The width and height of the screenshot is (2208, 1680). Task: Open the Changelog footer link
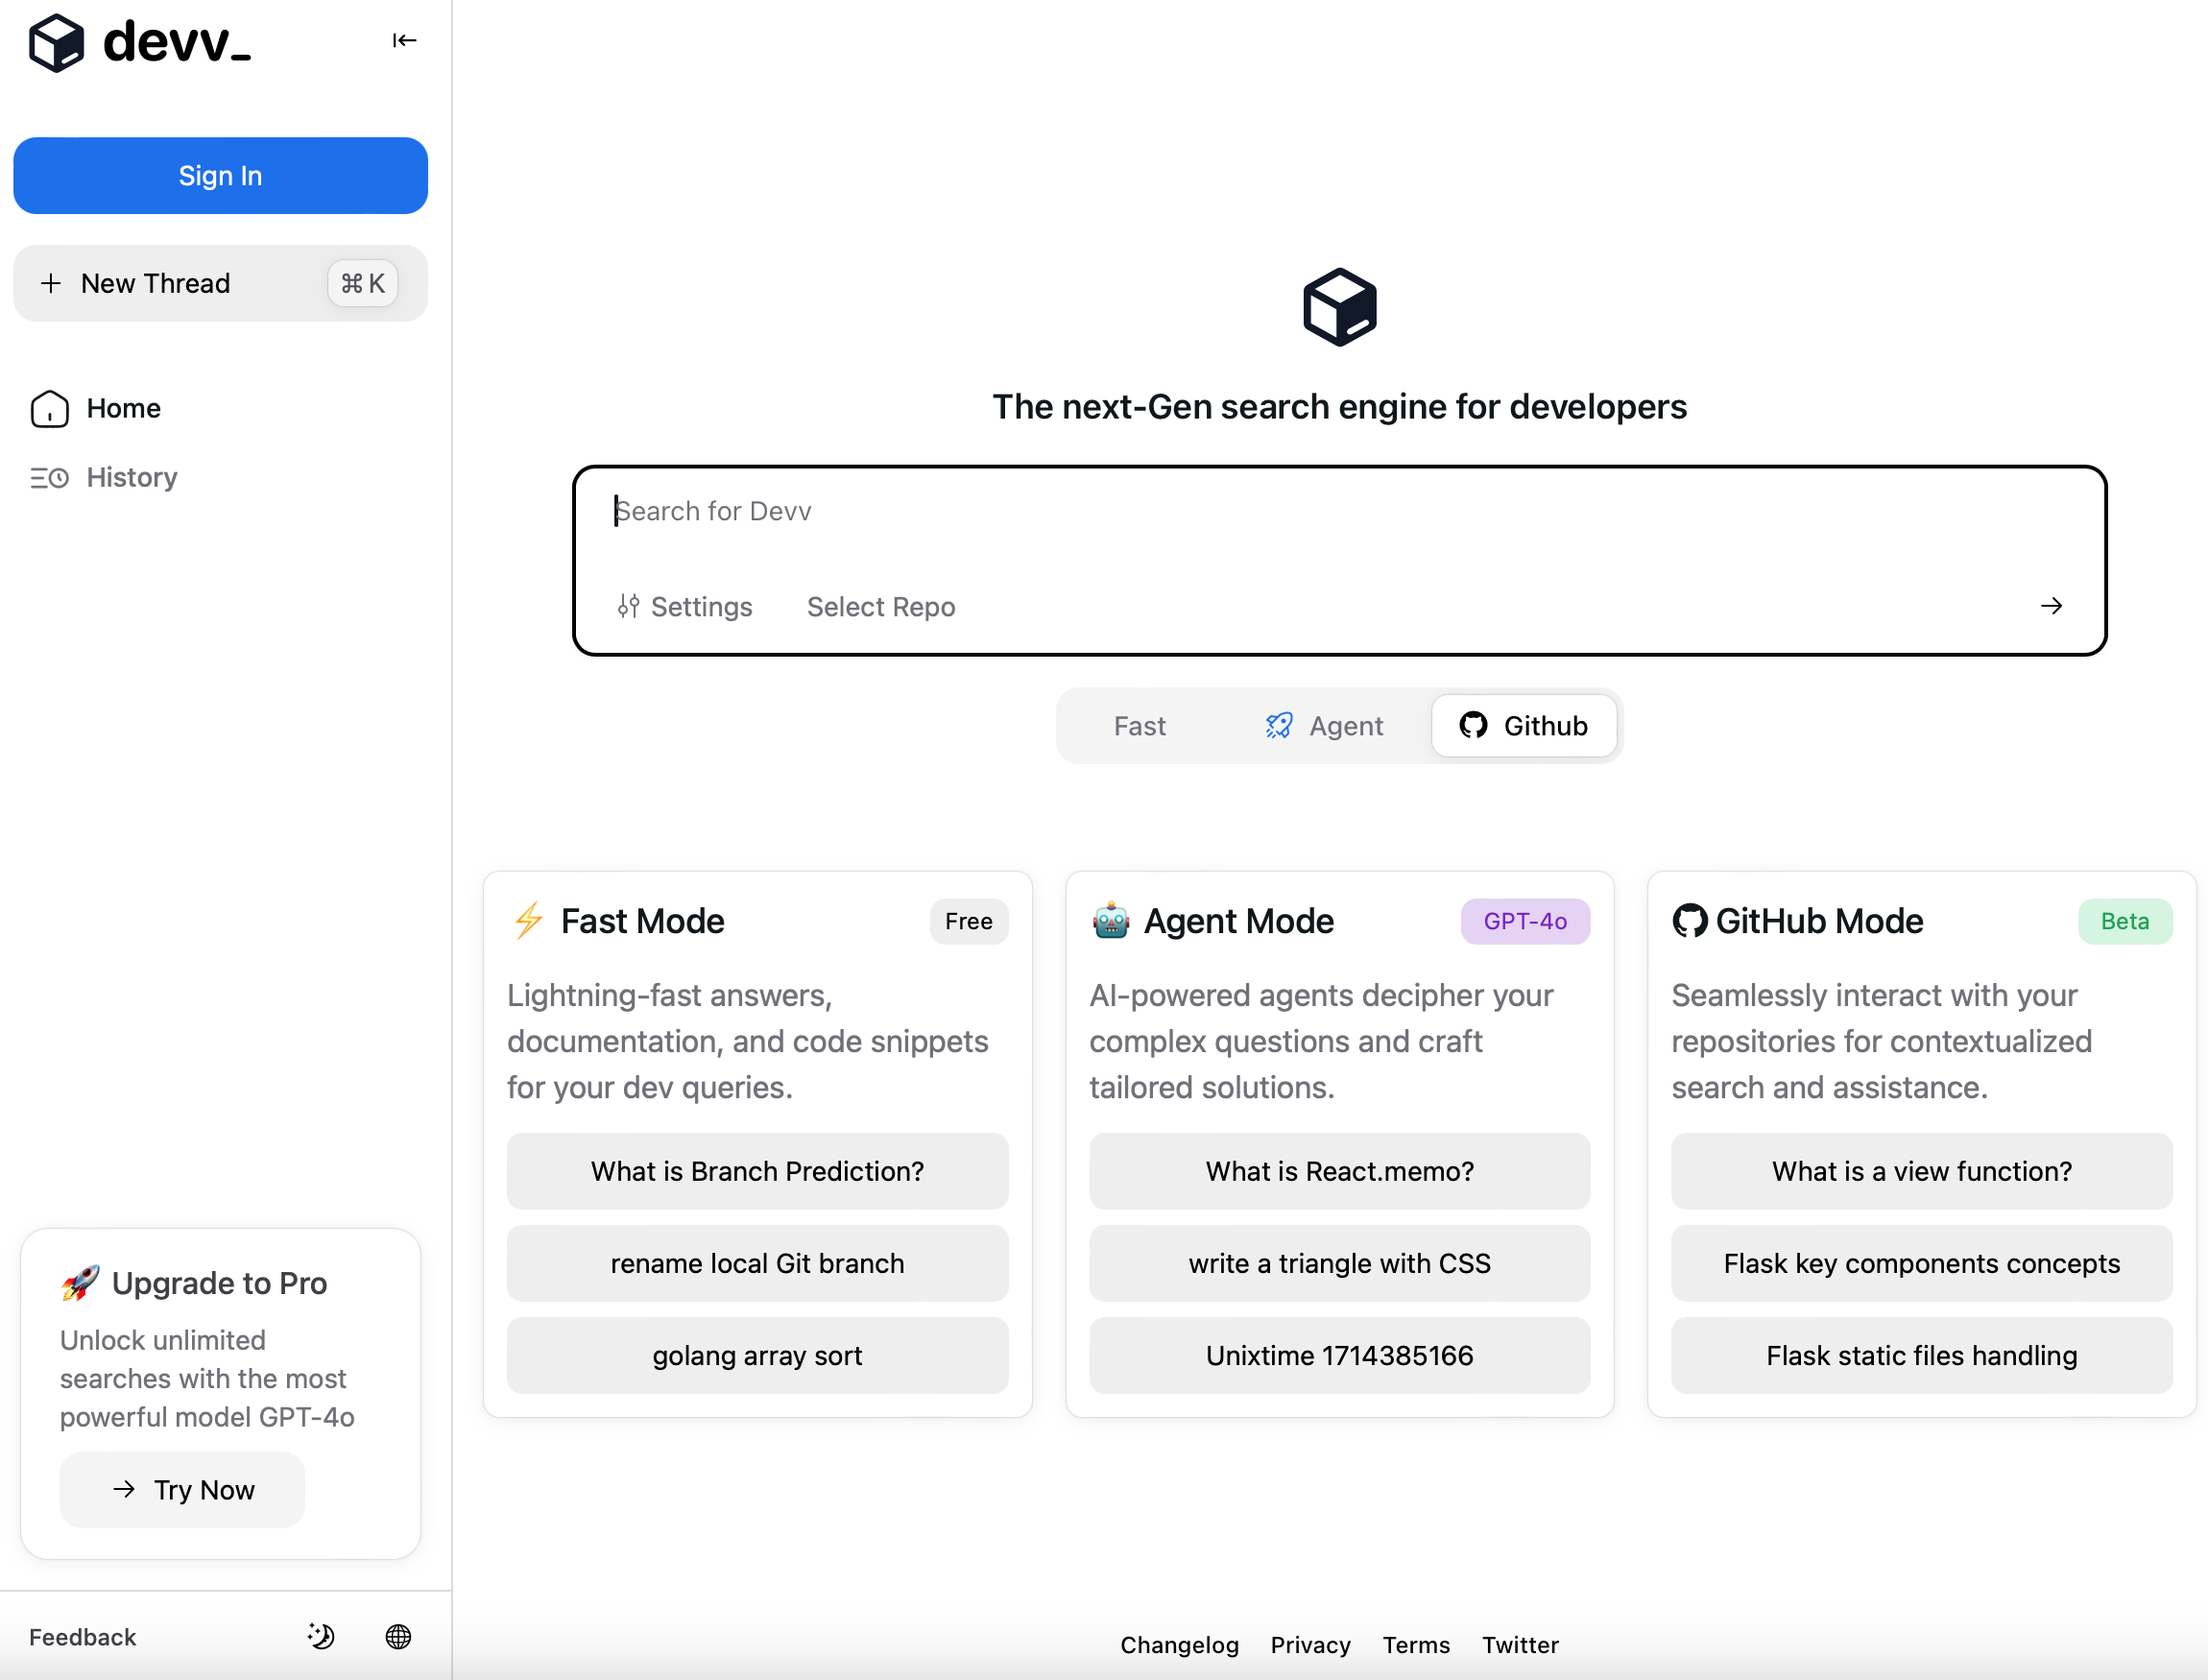[x=1179, y=1645]
